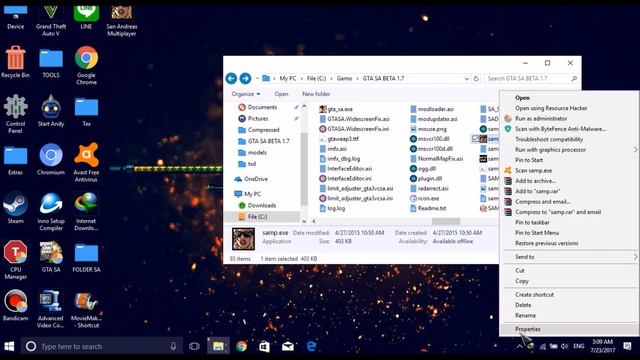Open Internet Download Manager desktop icon

pyautogui.click(x=86, y=211)
